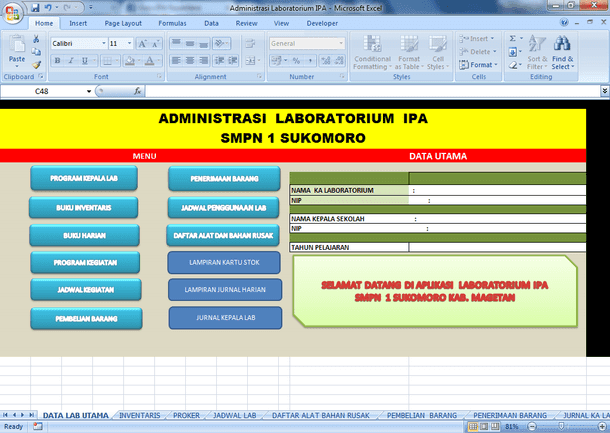The height and width of the screenshot is (433, 610).
Task: Switch to Page Layout view icon
Action: click(x=484, y=427)
